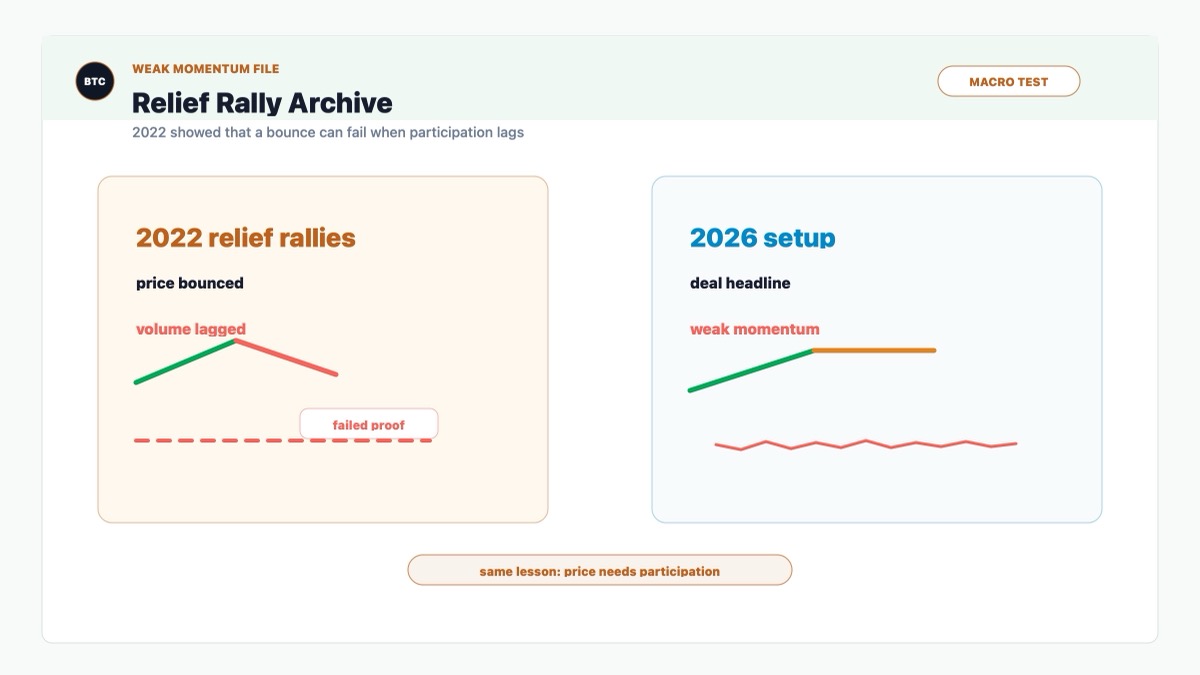
Task: Click the Relief Rally Archive title
Action: pos(262,103)
